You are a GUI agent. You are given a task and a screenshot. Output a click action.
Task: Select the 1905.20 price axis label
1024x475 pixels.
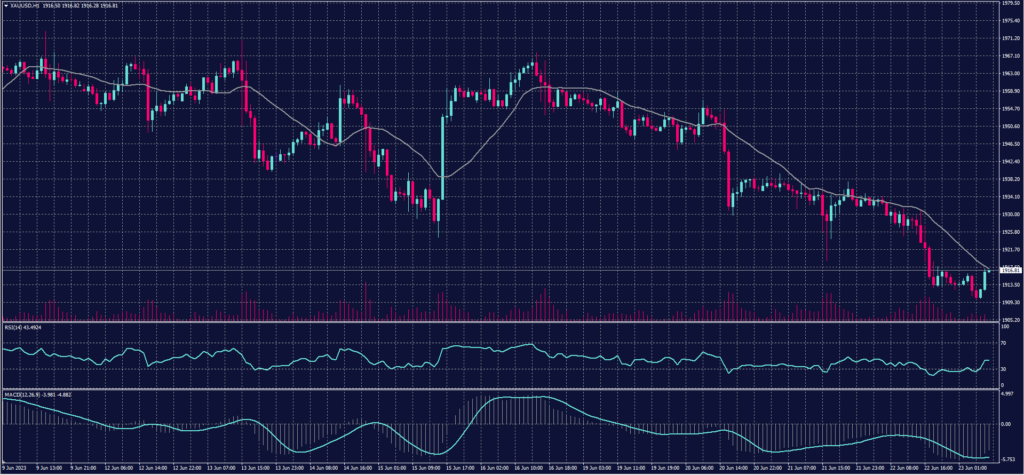coord(1010,319)
